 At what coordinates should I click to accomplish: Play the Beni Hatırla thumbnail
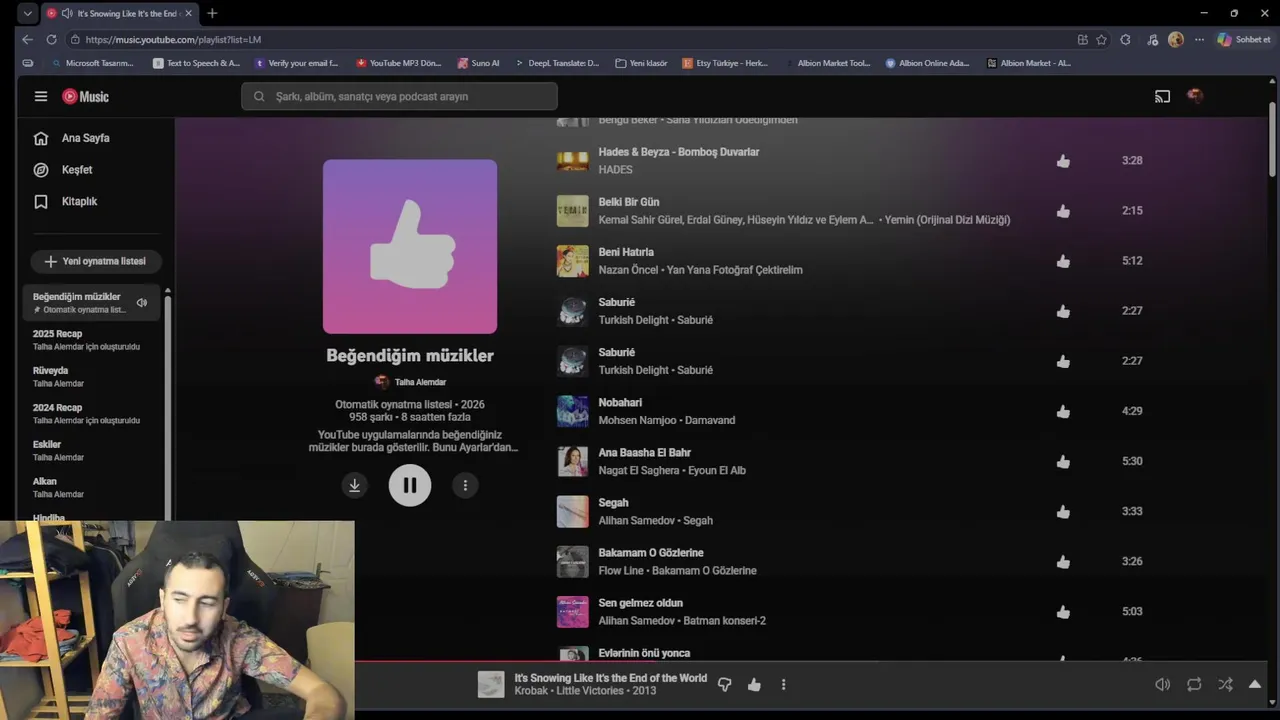click(573, 261)
